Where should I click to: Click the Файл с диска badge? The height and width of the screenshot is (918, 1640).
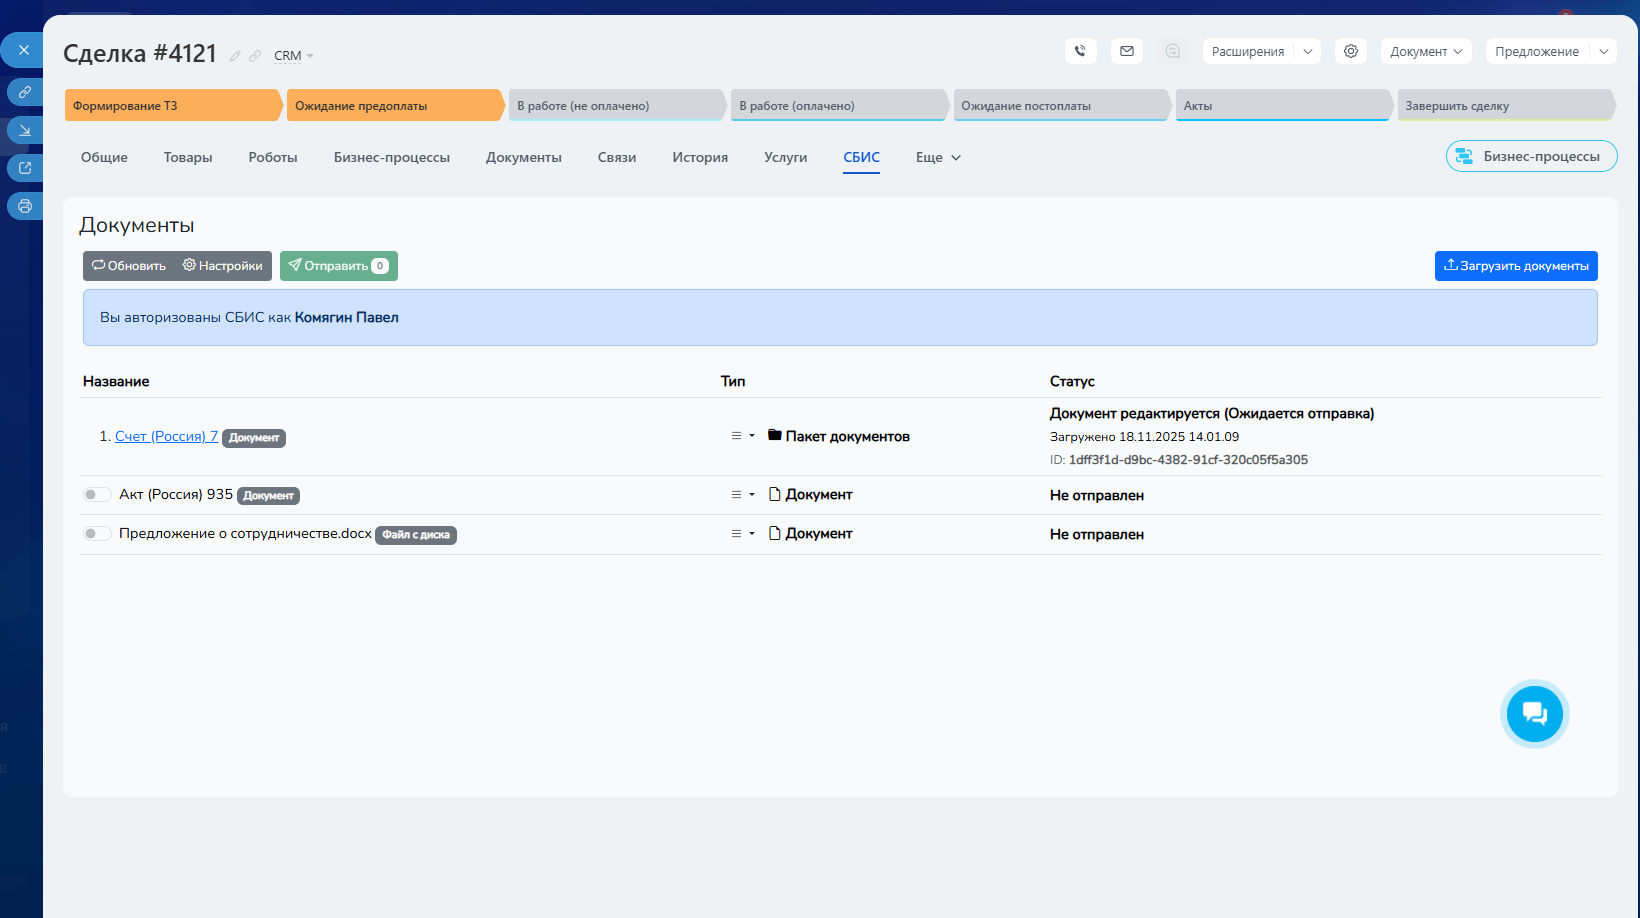[416, 535]
